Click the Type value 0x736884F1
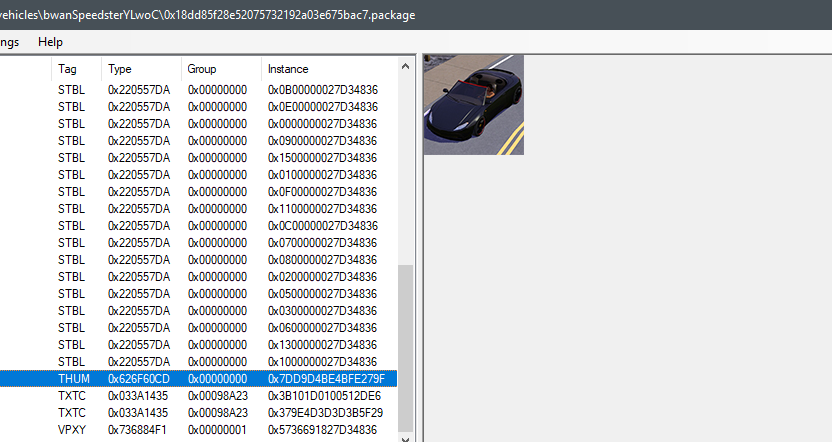This screenshot has height=442, width=832. (x=137, y=429)
